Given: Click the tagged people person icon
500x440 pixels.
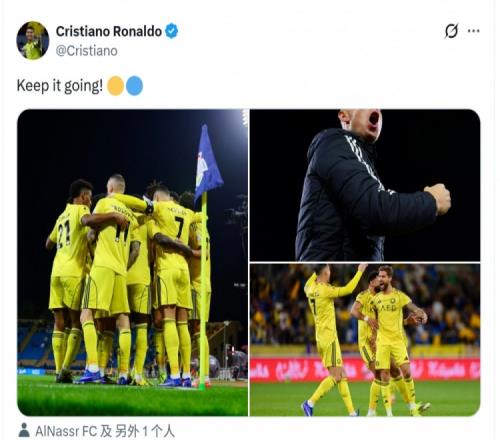Looking at the screenshot, I should (24, 430).
